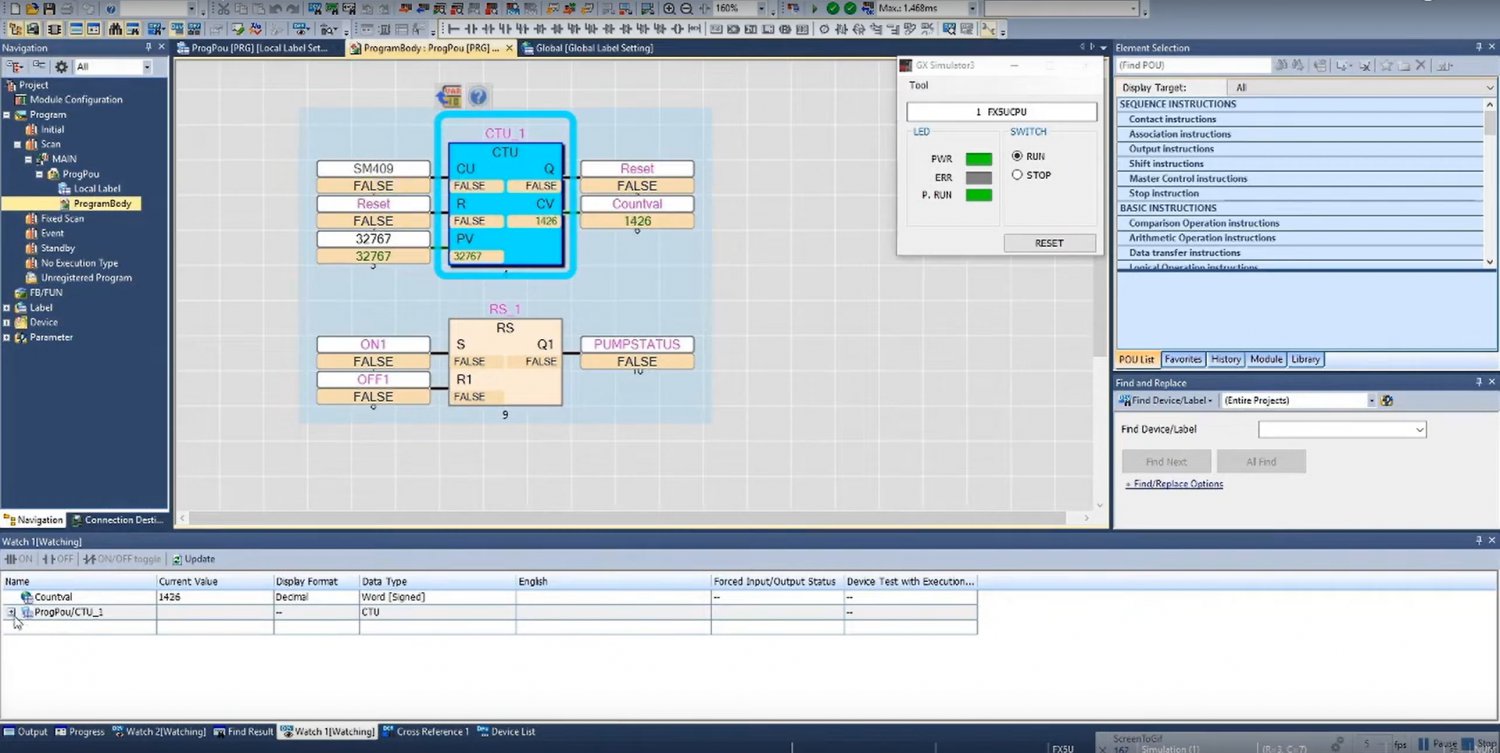The image size is (1500, 753).
Task: Select the normally open contact ladder icon
Action: [x=472, y=30]
